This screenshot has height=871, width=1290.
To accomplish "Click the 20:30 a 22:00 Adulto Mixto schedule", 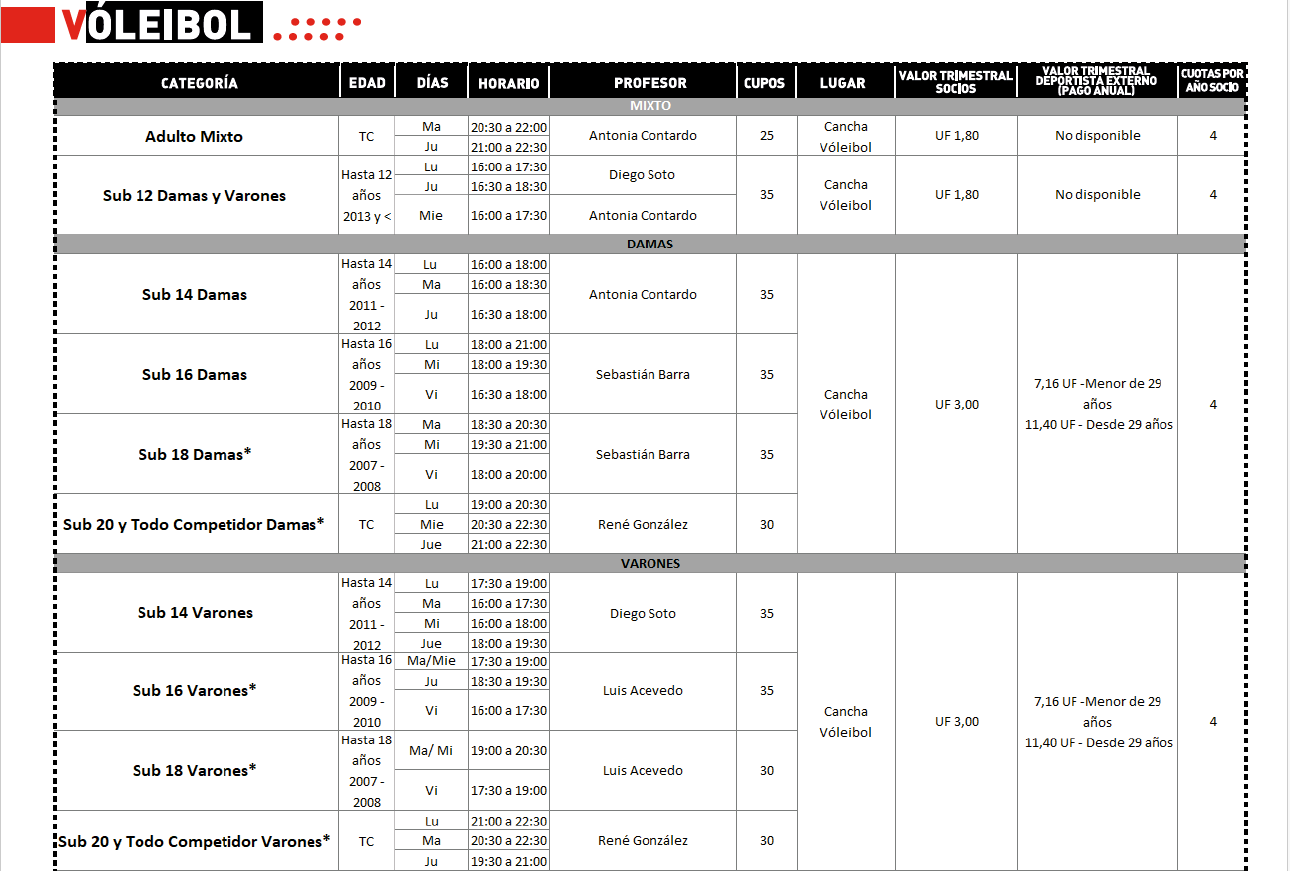I will (x=508, y=127).
